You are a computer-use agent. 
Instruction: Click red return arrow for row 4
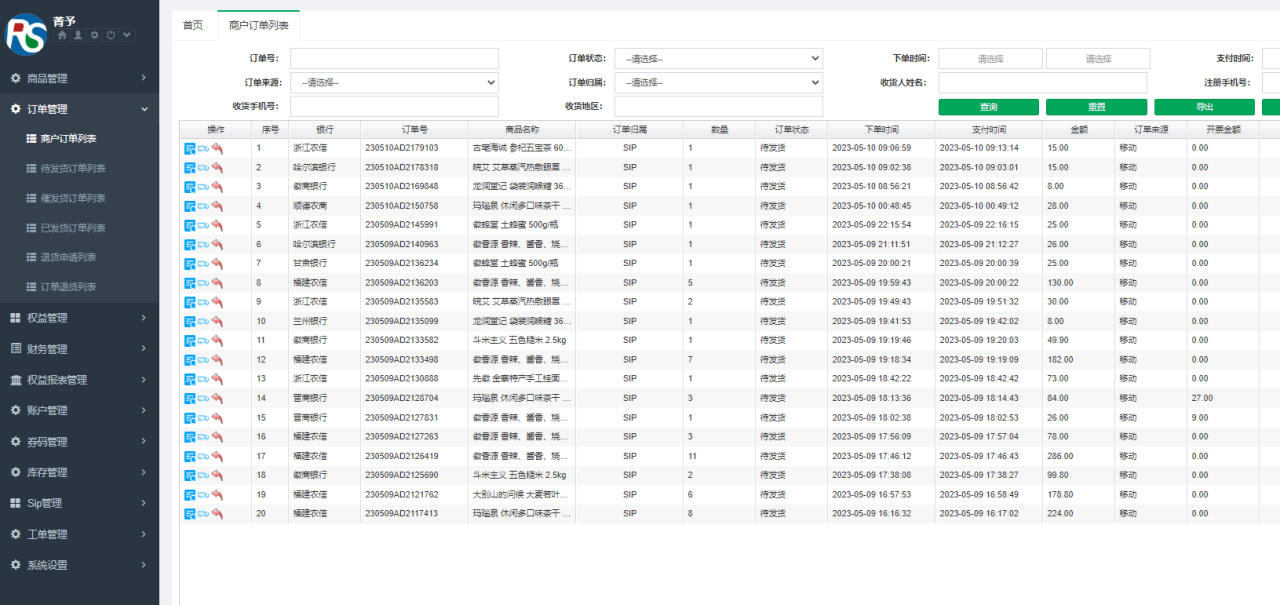(217, 206)
